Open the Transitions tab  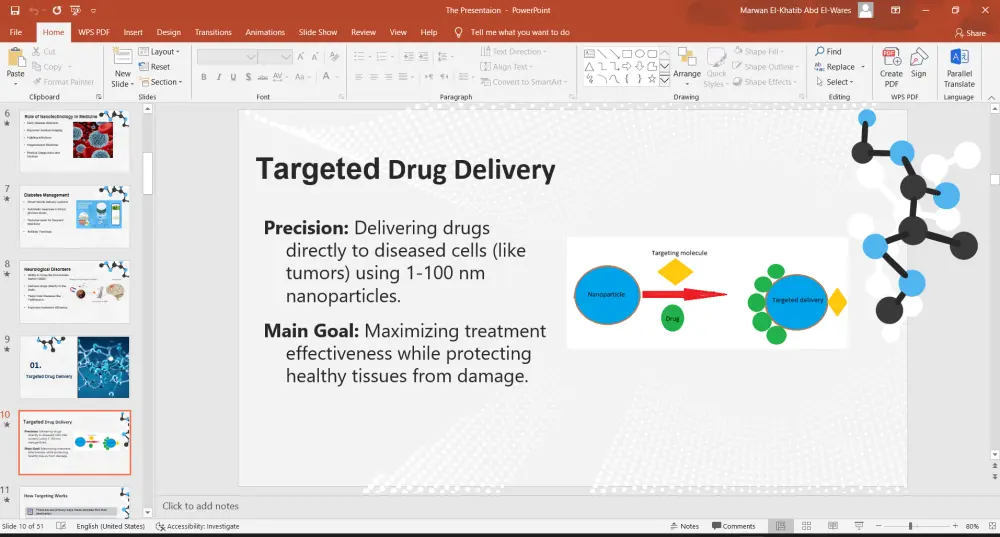[213, 32]
